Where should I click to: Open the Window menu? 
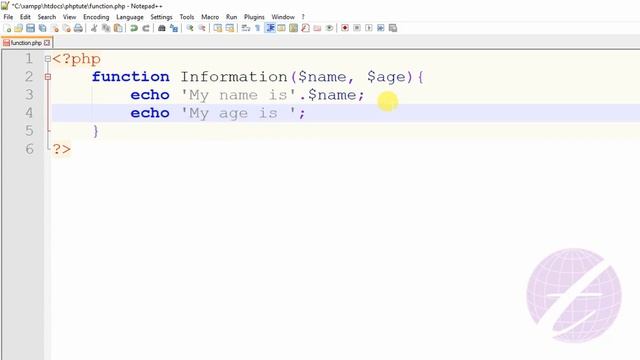pyautogui.click(x=283, y=17)
